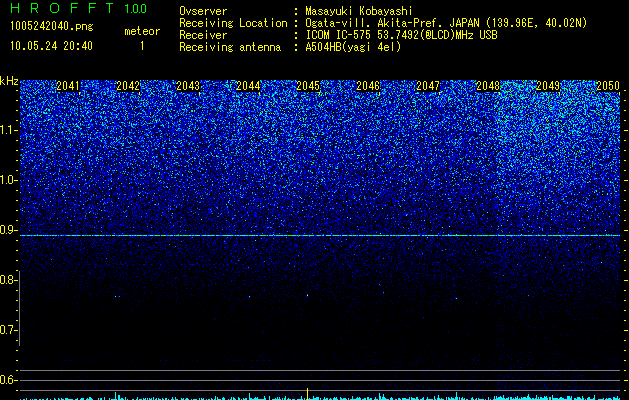The height and width of the screenshot is (400, 629).
Task: Click the 2048 time marker
Action: click(488, 86)
